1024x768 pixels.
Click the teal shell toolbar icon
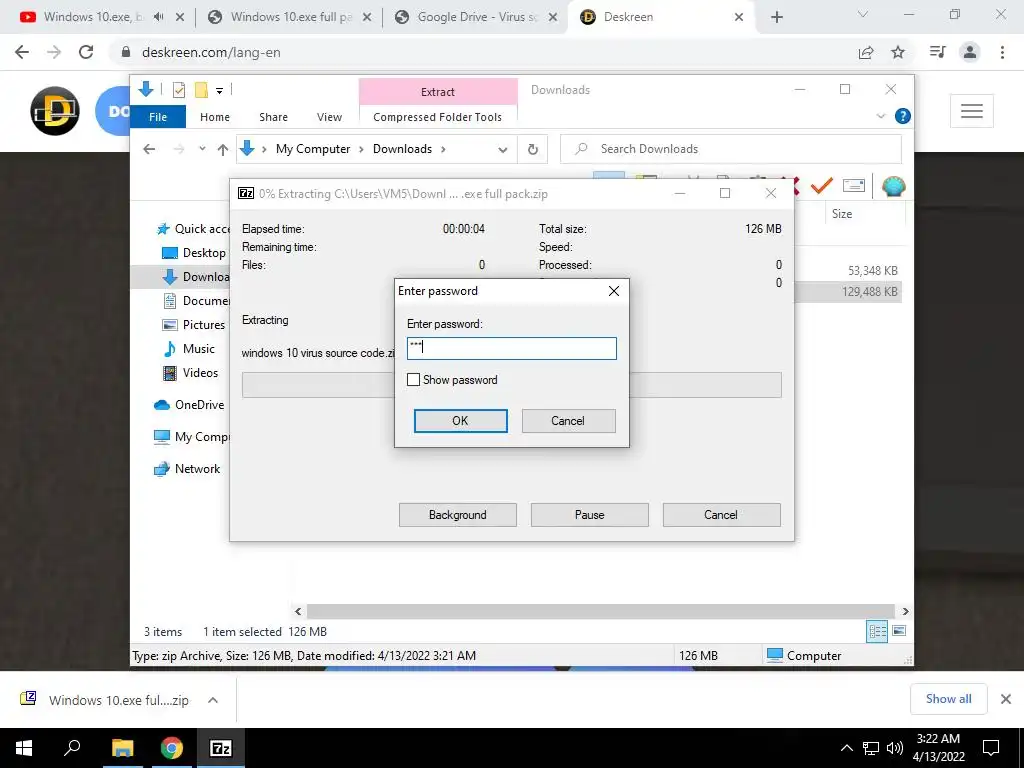[x=893, y=186]
